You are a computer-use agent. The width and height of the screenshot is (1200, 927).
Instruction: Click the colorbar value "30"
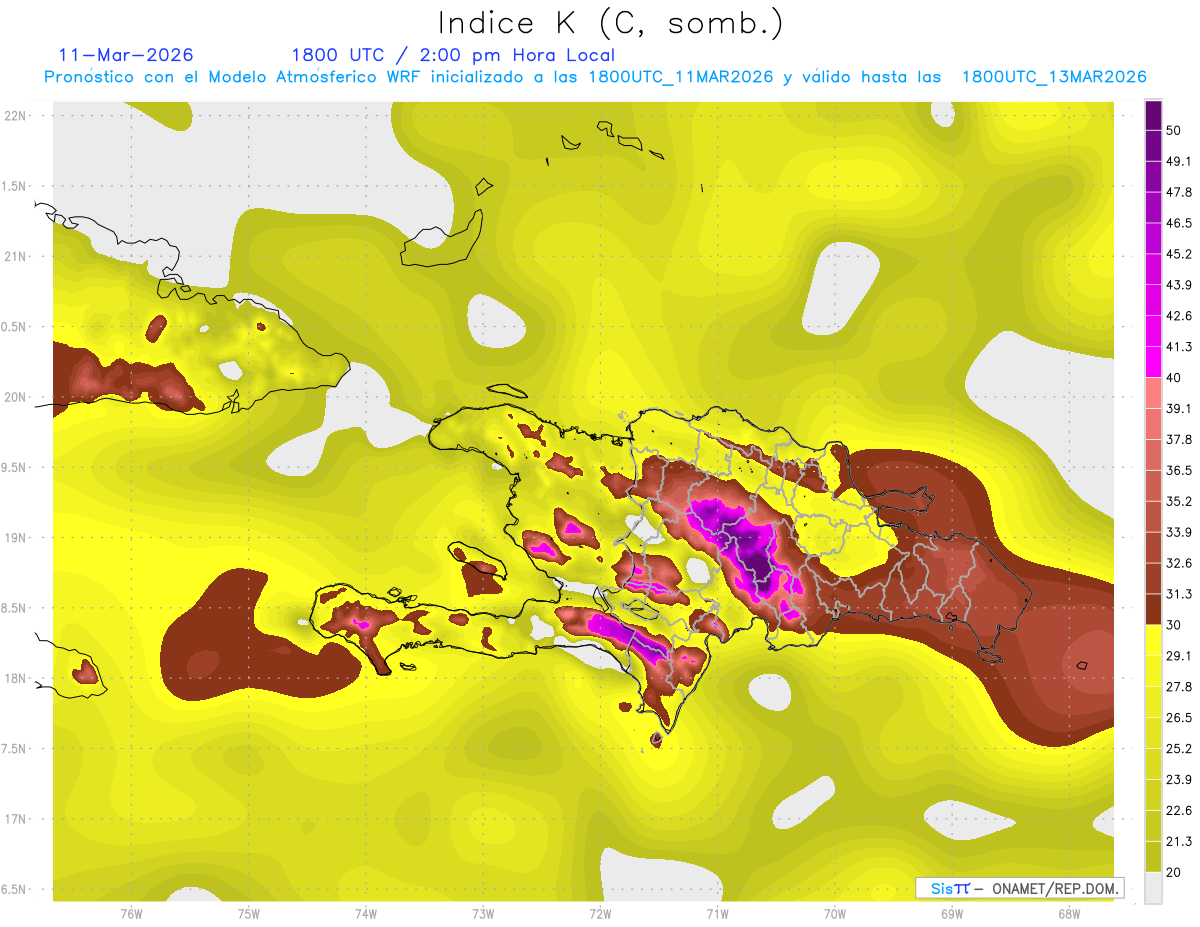pyautogui.click(x=1176, y=625)
